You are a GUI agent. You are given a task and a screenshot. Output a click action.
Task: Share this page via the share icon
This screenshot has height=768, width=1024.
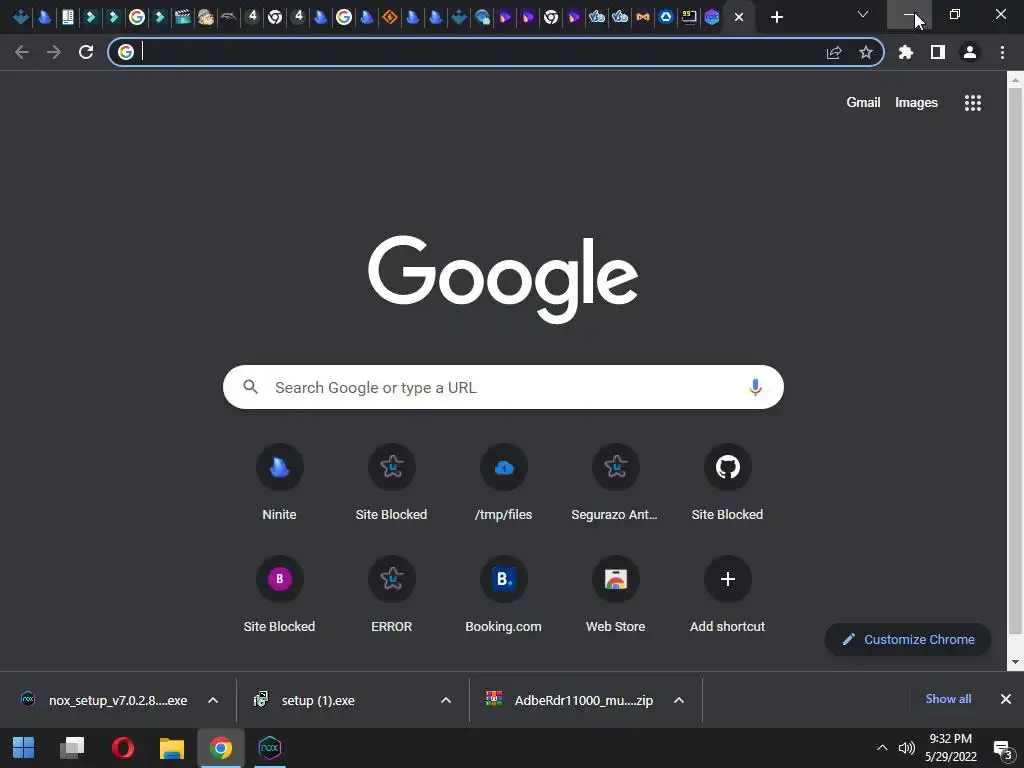[834, 52]
